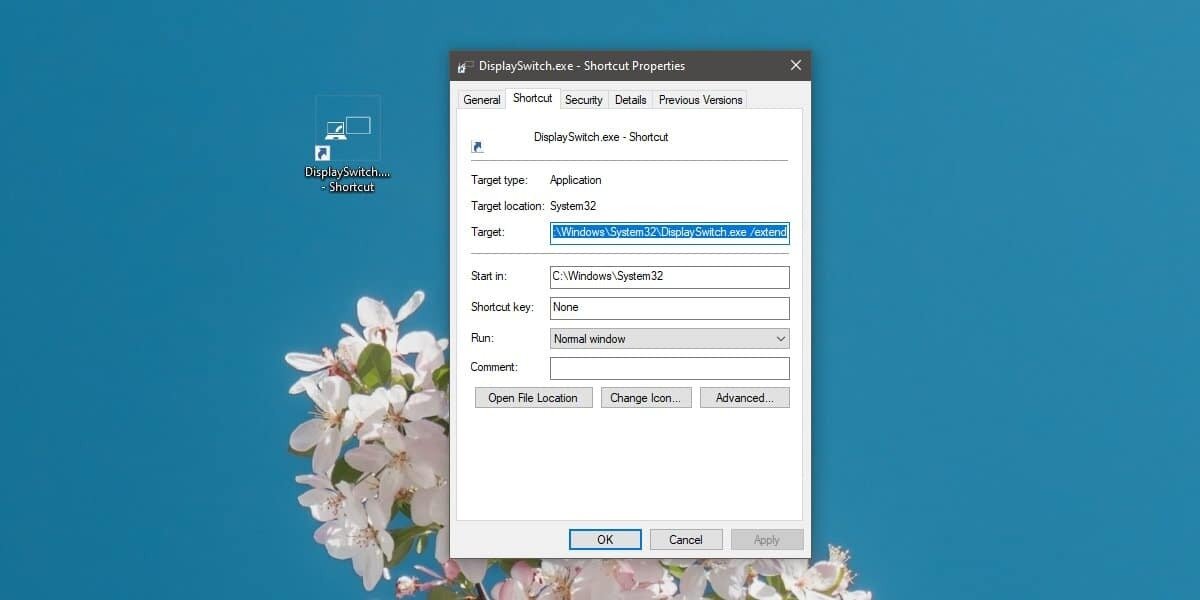Image resolution: width=1200 pixels, height=600 pixels.
Task: Click the Shortcut key field showing None
Action: [669, 308]
